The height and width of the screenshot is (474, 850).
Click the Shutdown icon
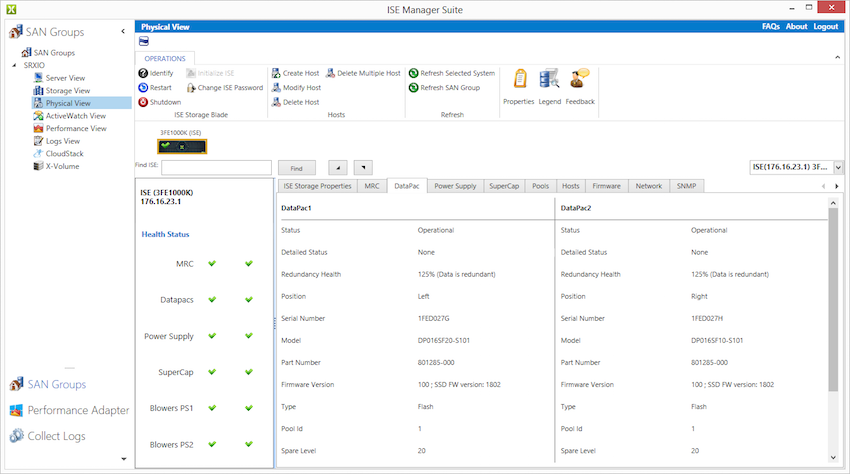point(143,102)
